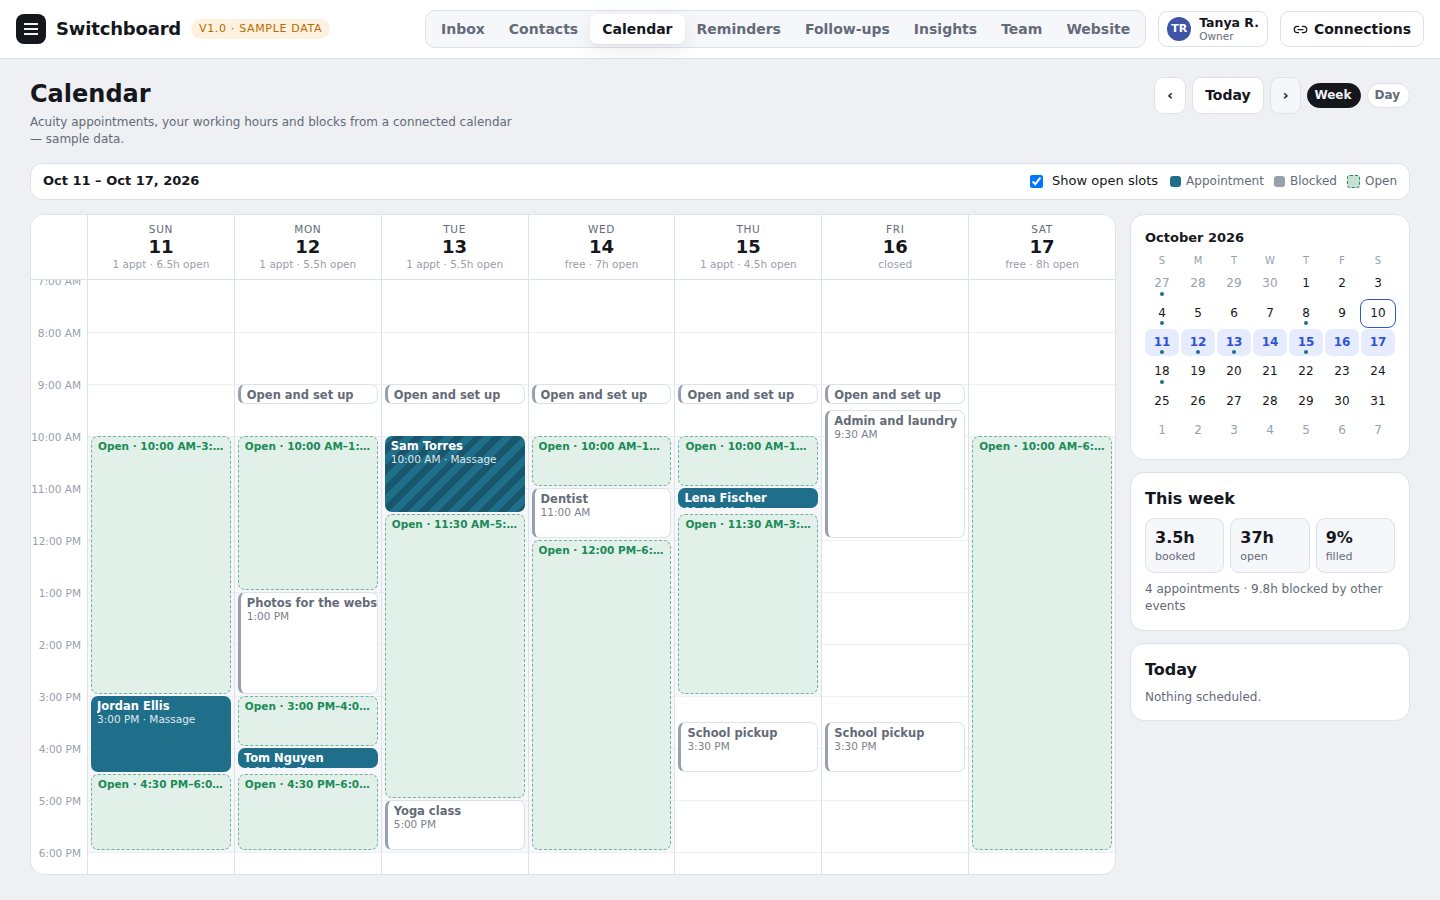The width and height of the screenshot is (1440, 900).
Task: Go to previous week arrow
Action: click(1170, 95)
